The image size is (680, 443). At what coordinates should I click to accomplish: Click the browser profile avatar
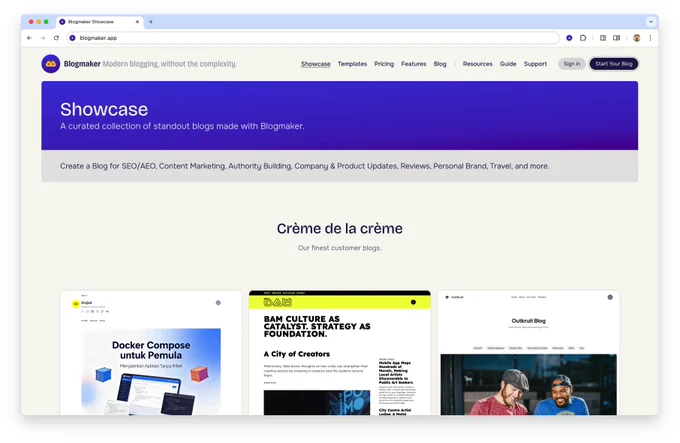coord(637,38)
